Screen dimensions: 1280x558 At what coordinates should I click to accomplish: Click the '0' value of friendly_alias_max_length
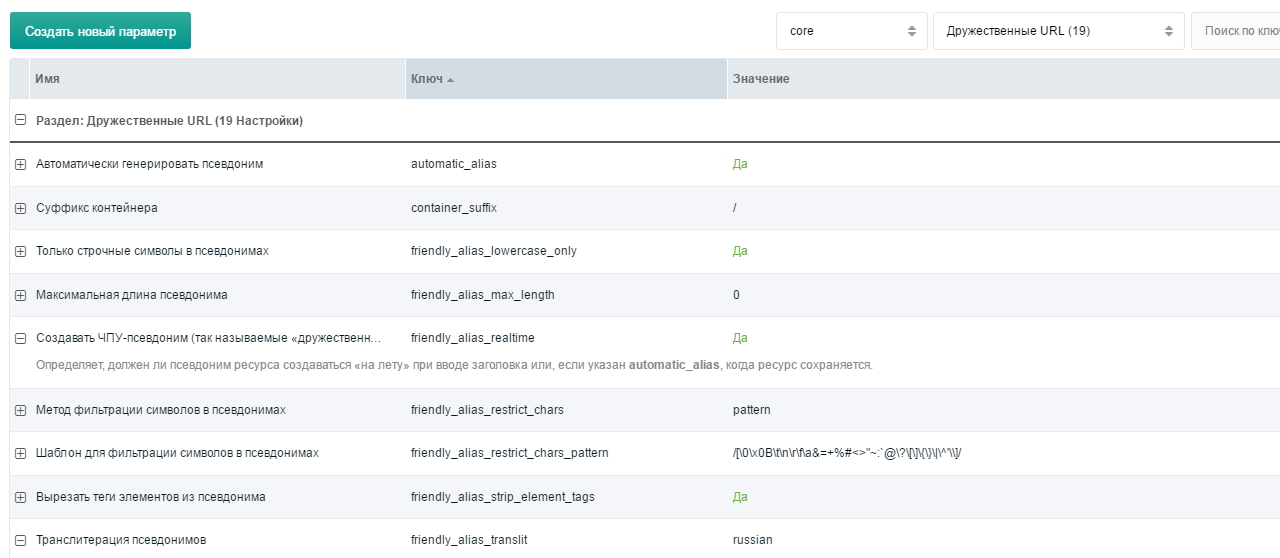pos(736,295)
